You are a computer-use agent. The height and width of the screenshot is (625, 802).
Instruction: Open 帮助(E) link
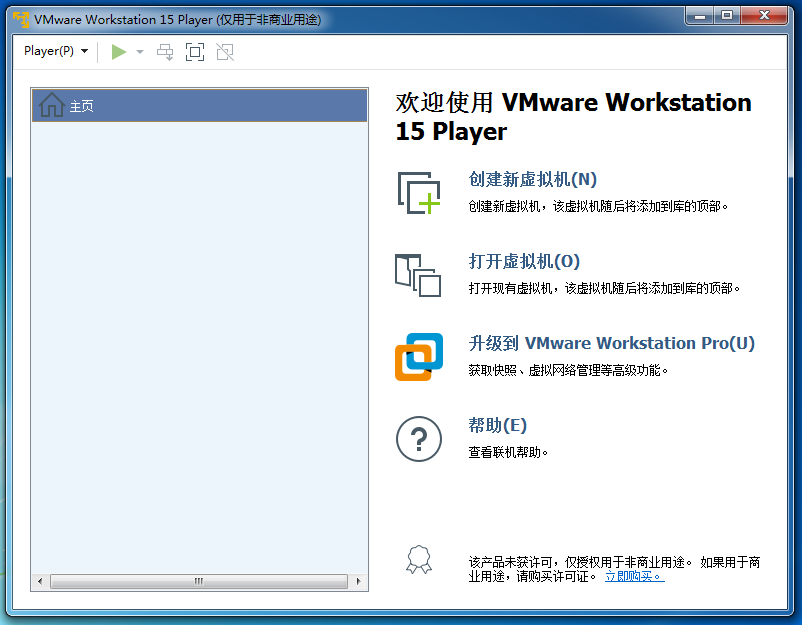pos(498,425)
